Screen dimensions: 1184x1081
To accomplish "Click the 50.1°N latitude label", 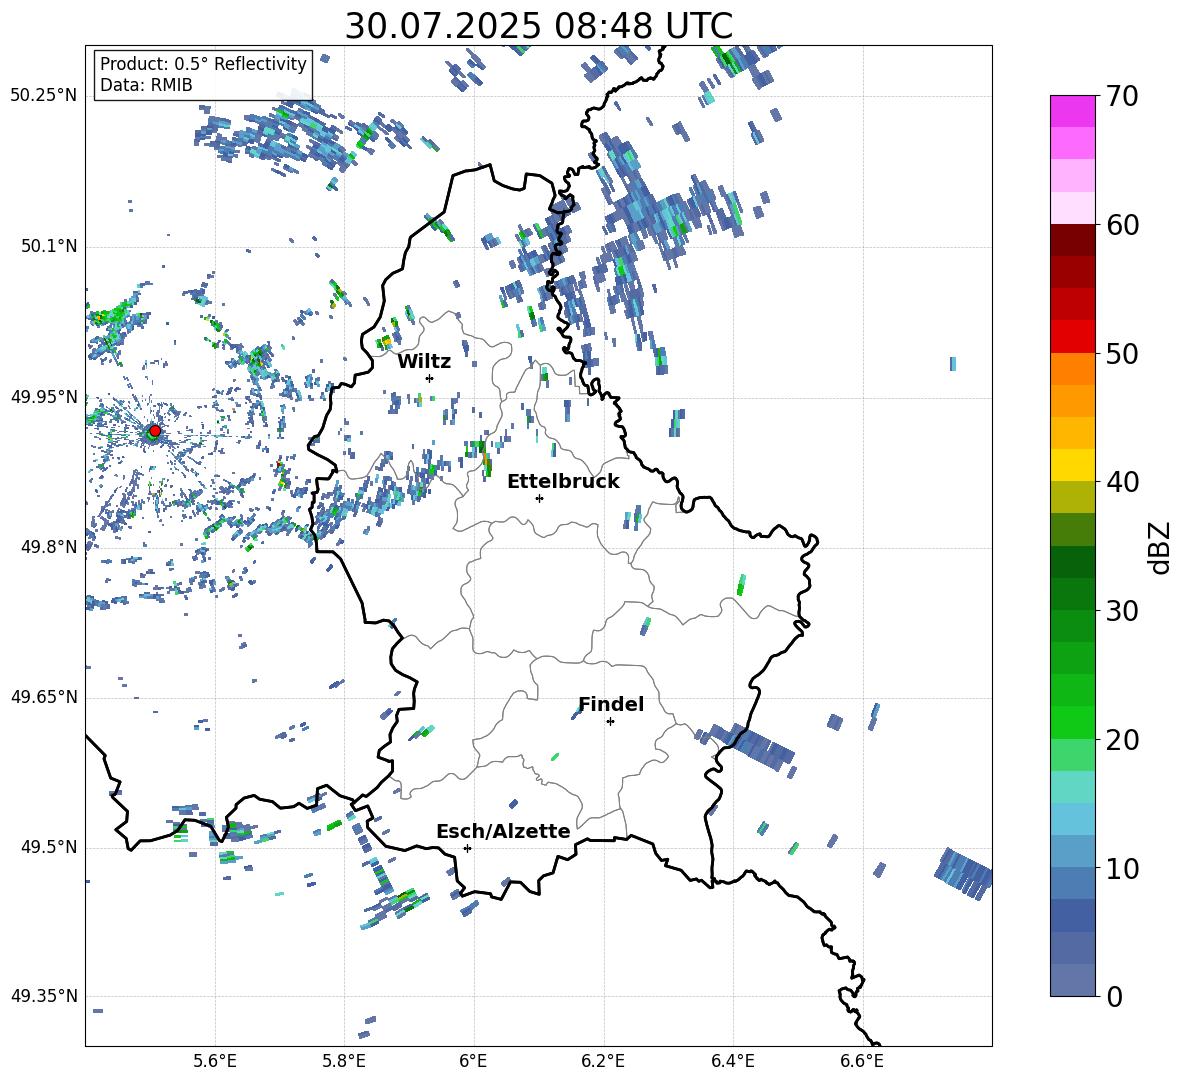I will [48, 247].
